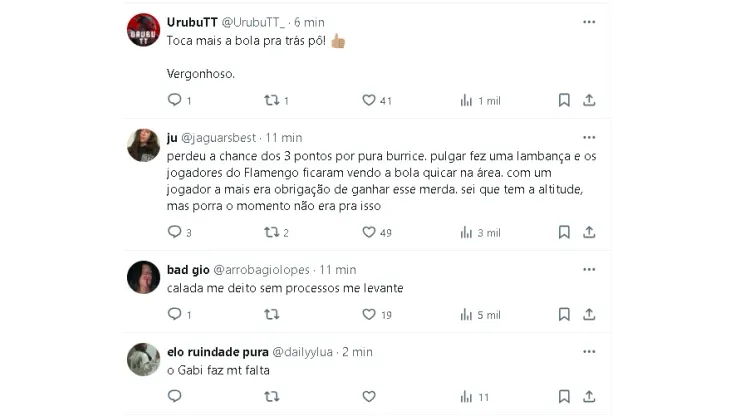Open more options on UrubuTT tweet
The image size is (740, 416).
pyautogui.click(x=589, y=22)
